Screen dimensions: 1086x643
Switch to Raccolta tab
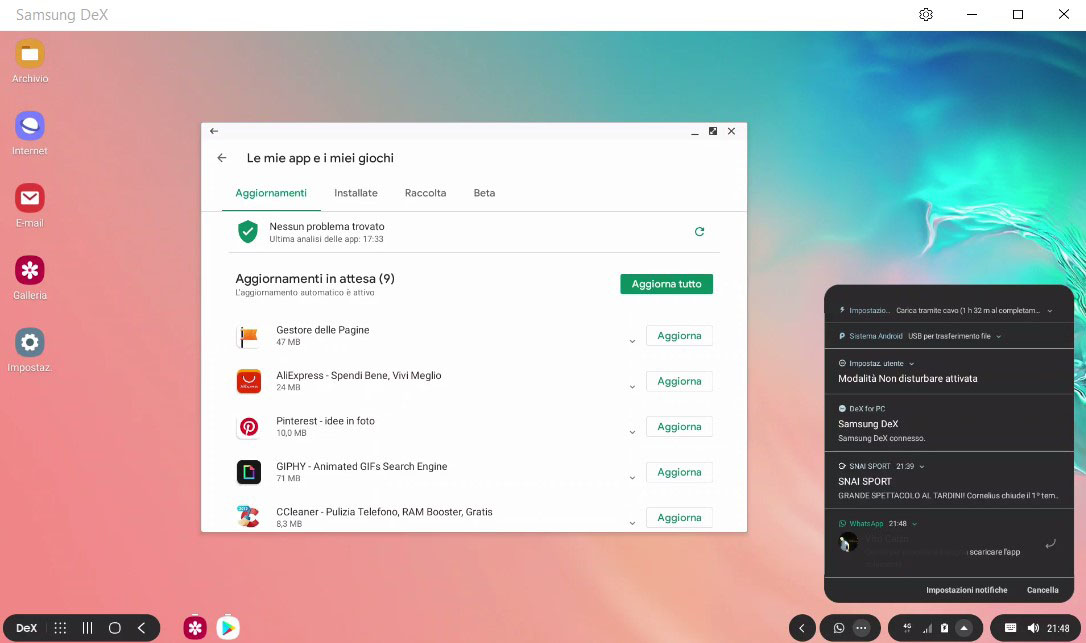pos(425,193)
